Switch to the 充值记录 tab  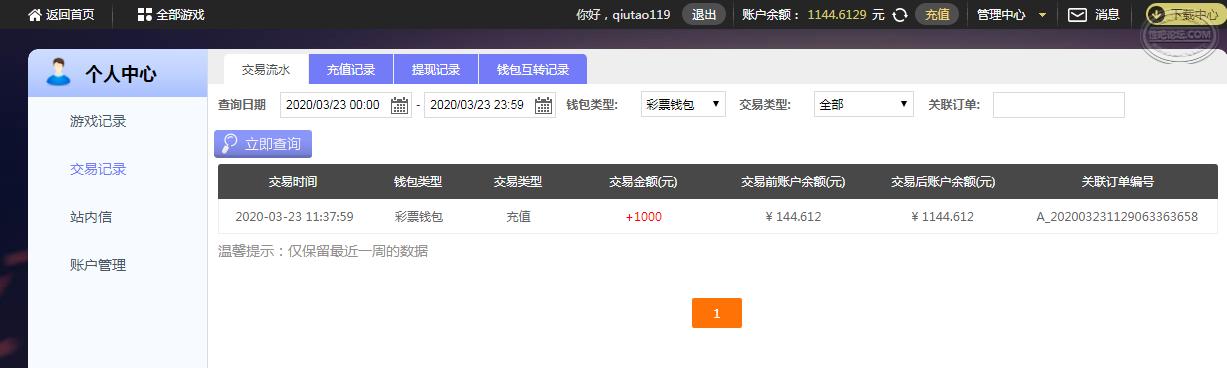click(x=351, y=70)
